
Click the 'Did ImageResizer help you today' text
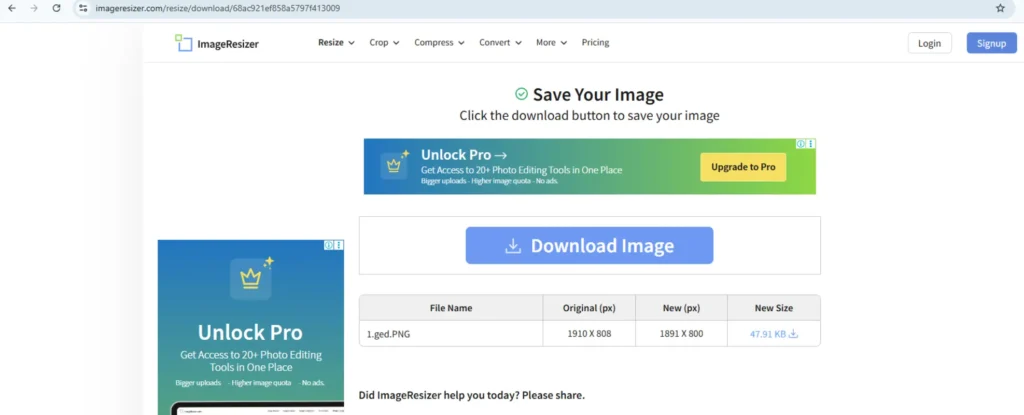(472, 395)
